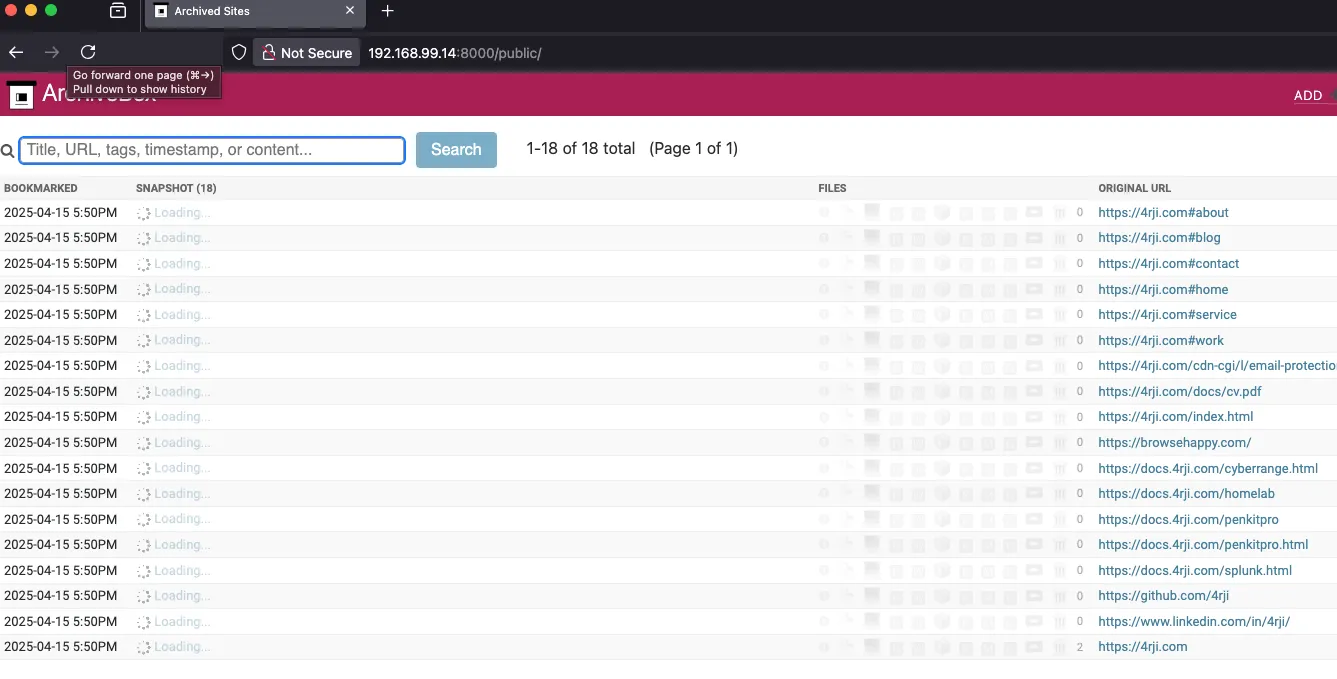Click the archive.org columns icon in the first row
The height and width of the screenshot is (679, 1337).
(x=1060, y=212)
